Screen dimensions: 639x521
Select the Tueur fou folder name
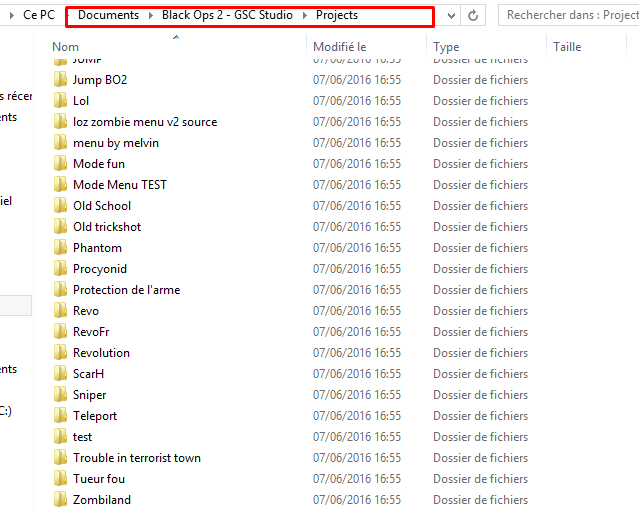(x=99, y=479)
